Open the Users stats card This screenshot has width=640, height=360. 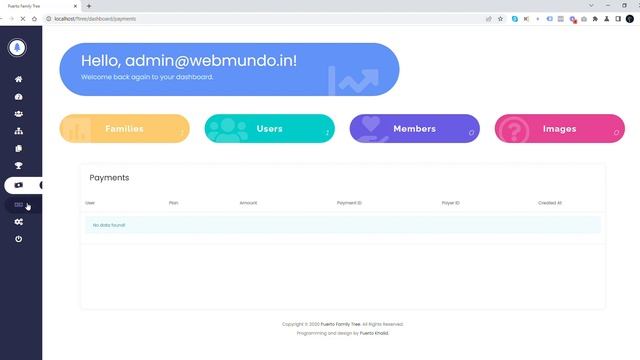pyautogui.click(x=269, y=129)
